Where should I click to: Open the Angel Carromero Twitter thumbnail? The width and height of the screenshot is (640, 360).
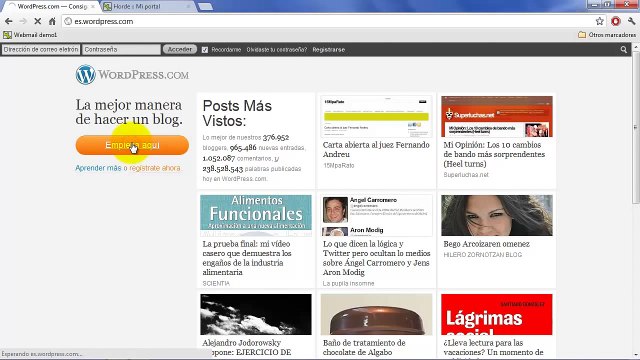click(376, 215)
